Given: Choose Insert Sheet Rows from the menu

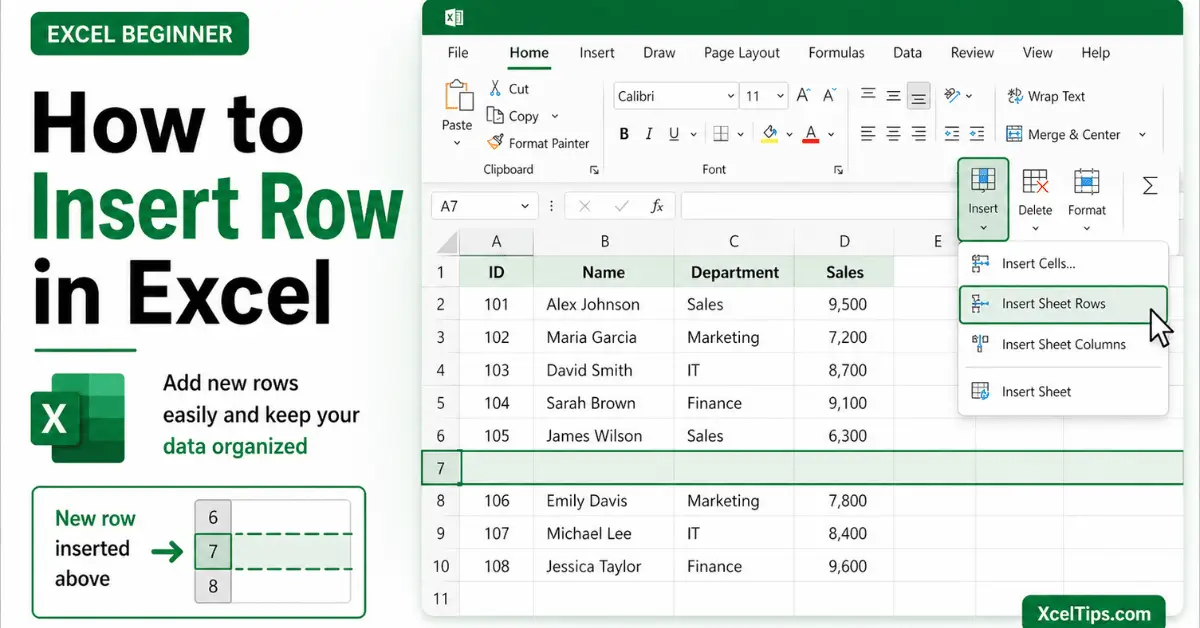Looking at the screenshot, I should (x=1055, y=303).
